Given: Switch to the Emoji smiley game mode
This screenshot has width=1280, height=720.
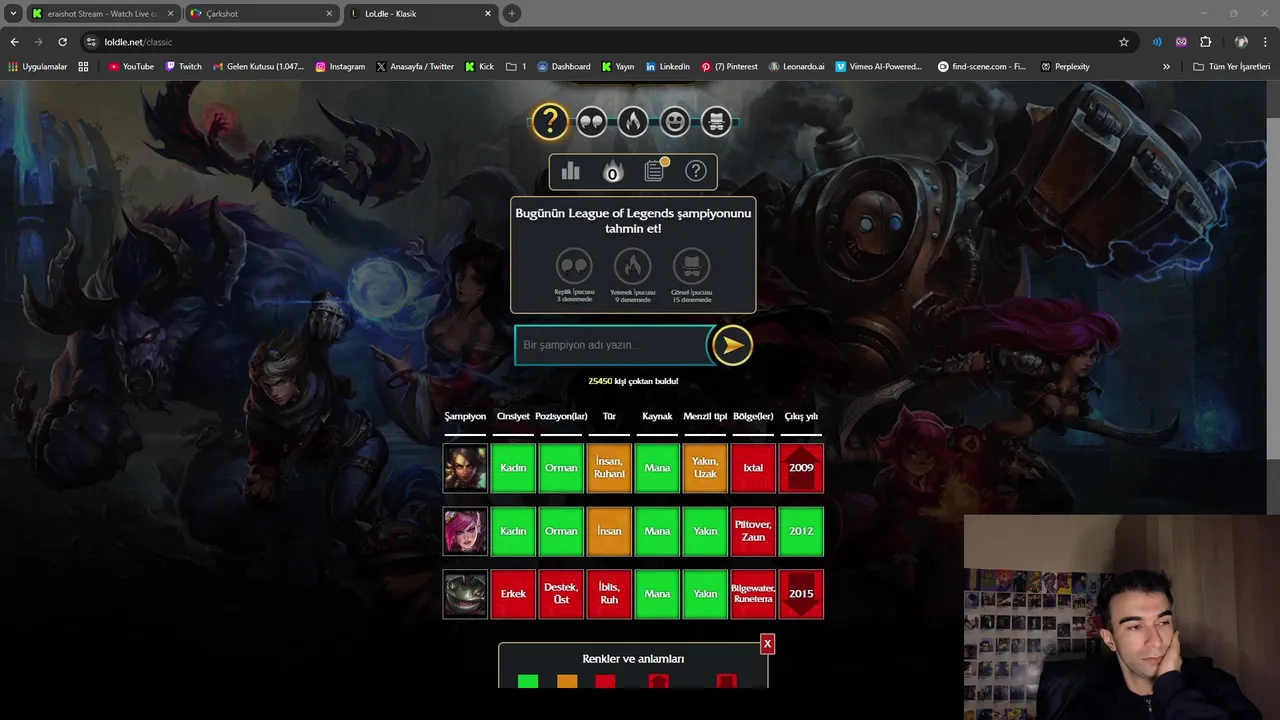Looking at the screenshot, I should [x=675, y=122].
